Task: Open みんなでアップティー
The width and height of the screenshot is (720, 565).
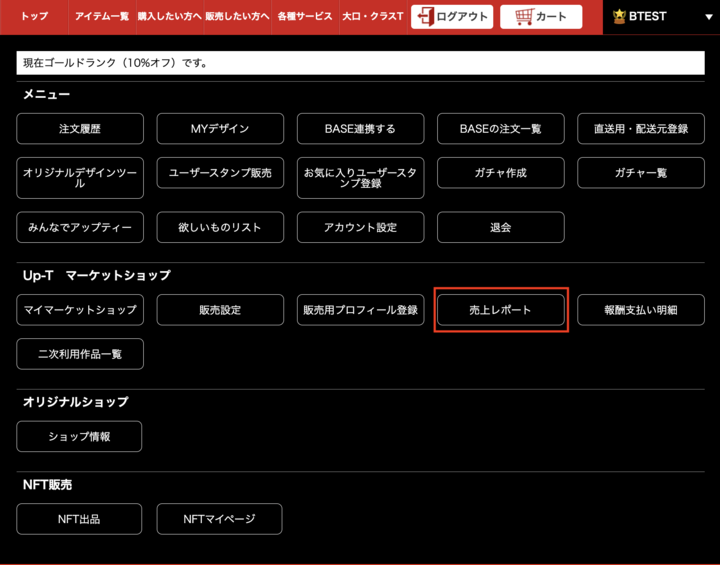Action: (x=80, y=227)
